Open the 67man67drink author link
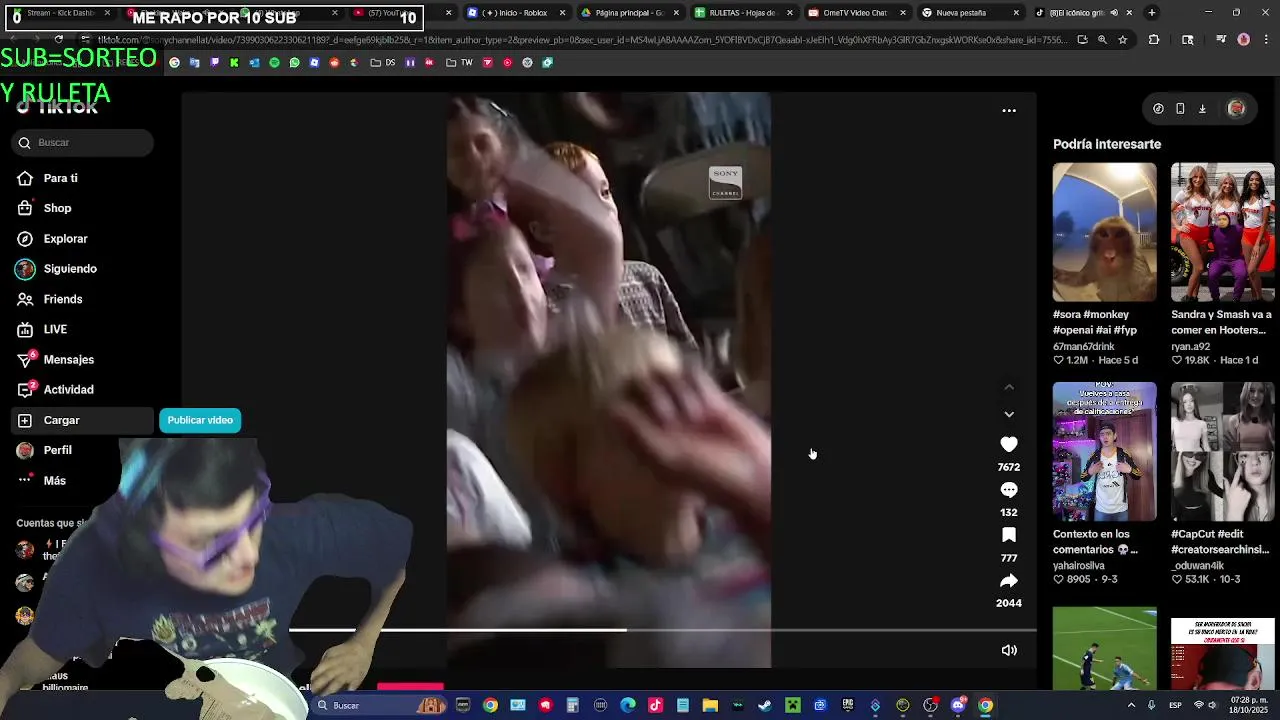The width and height of the screenshot is (1280, 720). point(1083,346)
